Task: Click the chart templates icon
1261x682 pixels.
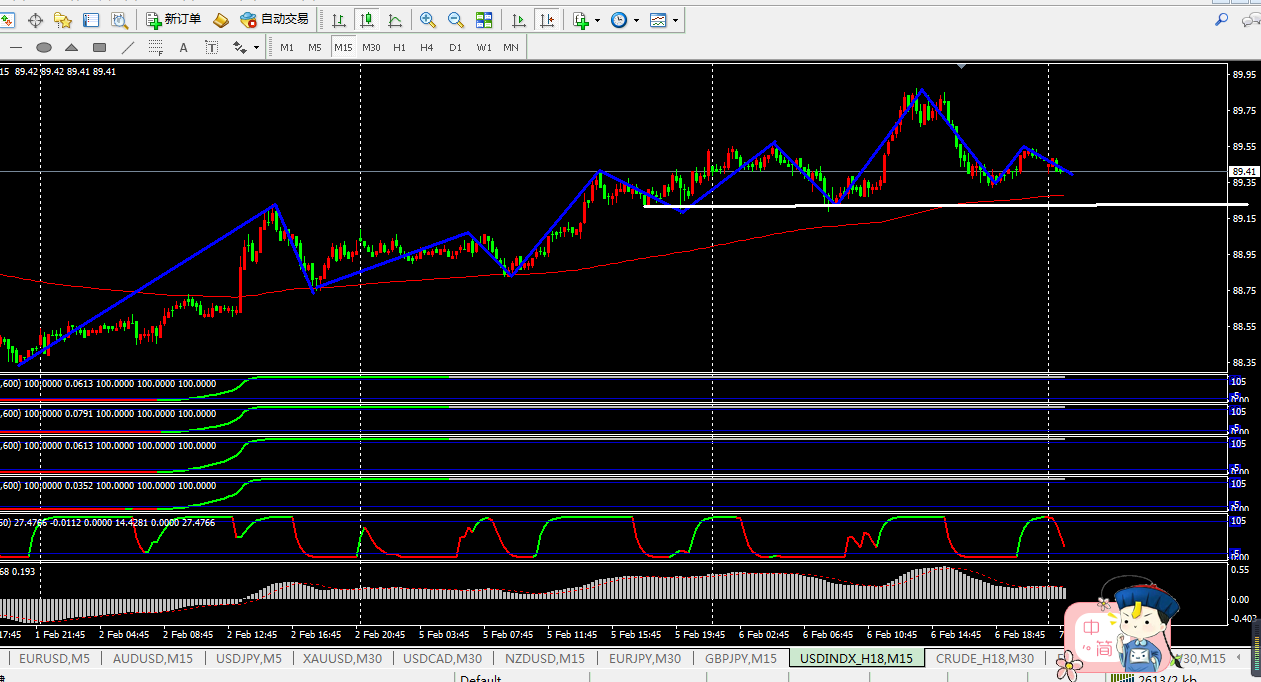Action: pos(658,20)
